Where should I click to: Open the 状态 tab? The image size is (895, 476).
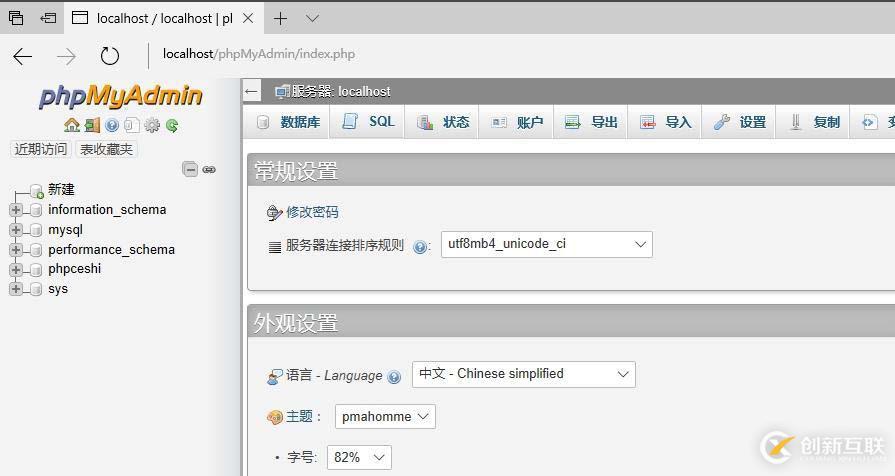point(442,122)
